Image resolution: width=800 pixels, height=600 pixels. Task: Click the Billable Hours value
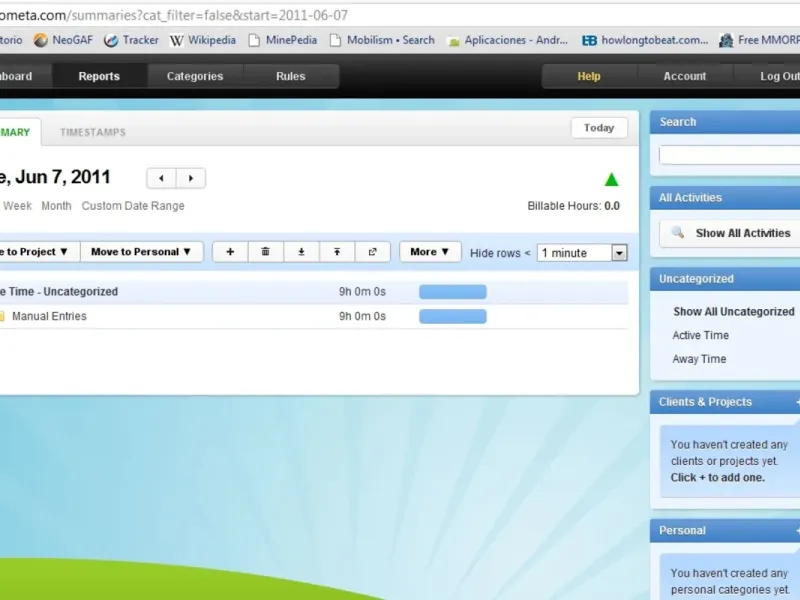click(x=612, y=206)
